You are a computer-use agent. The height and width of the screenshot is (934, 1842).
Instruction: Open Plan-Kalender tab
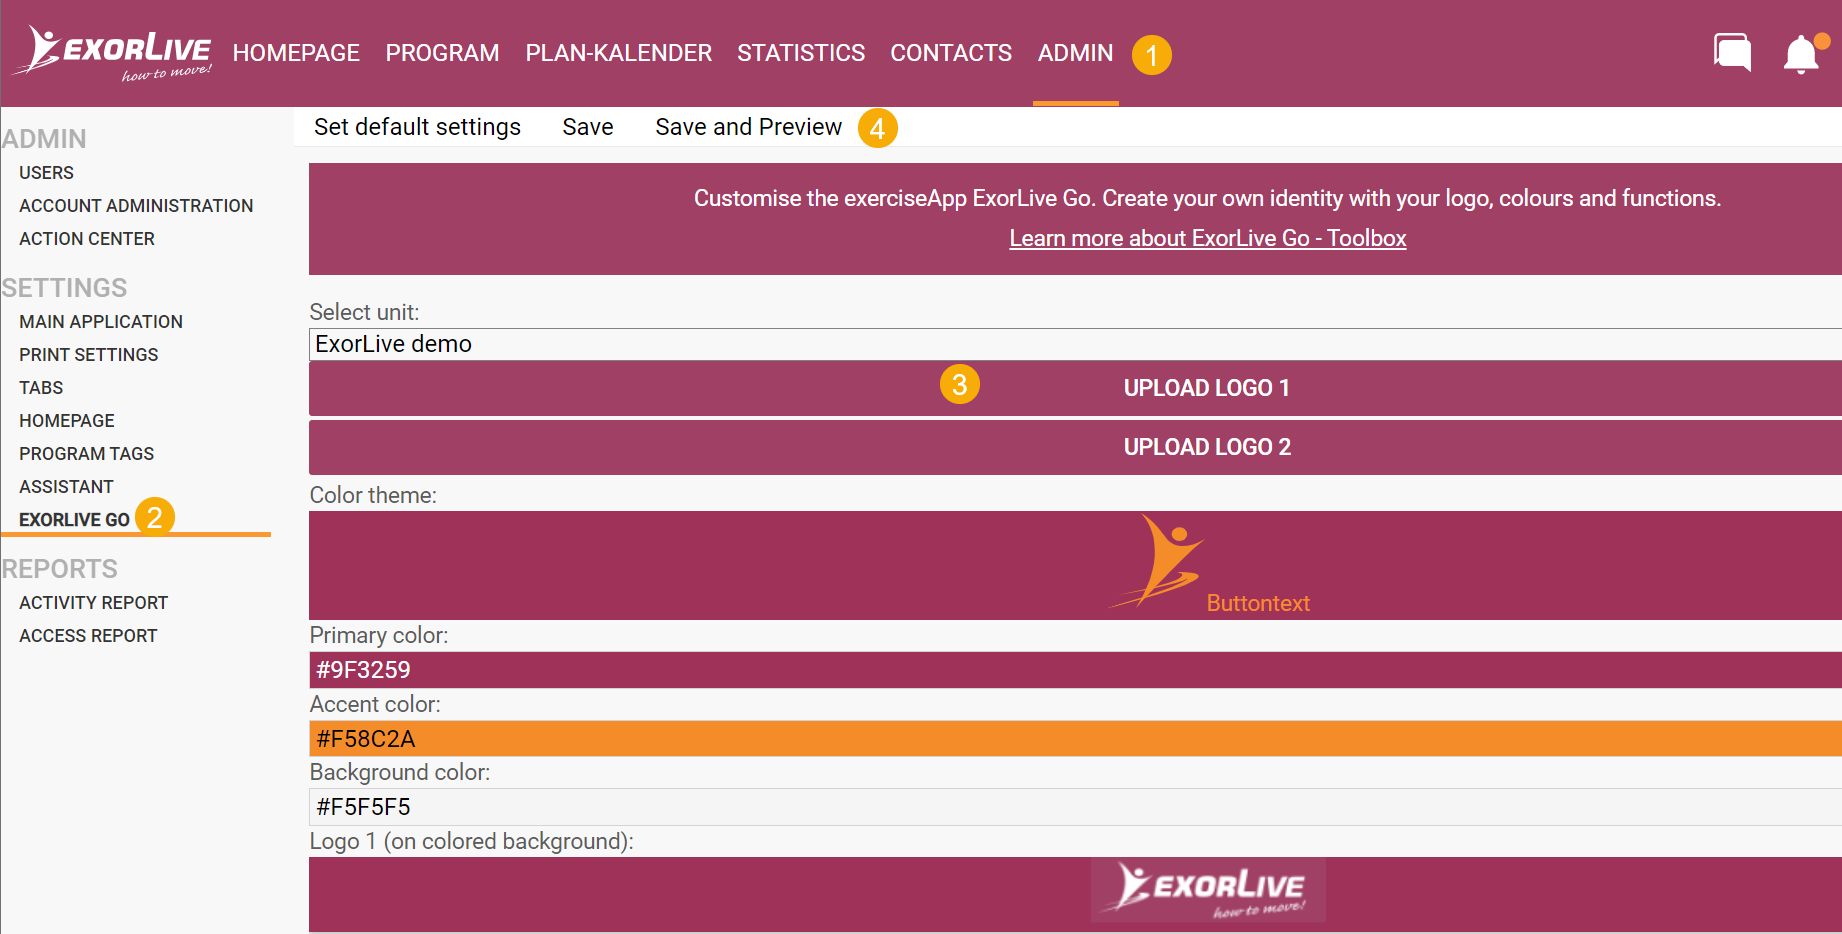tap(619, 53)
